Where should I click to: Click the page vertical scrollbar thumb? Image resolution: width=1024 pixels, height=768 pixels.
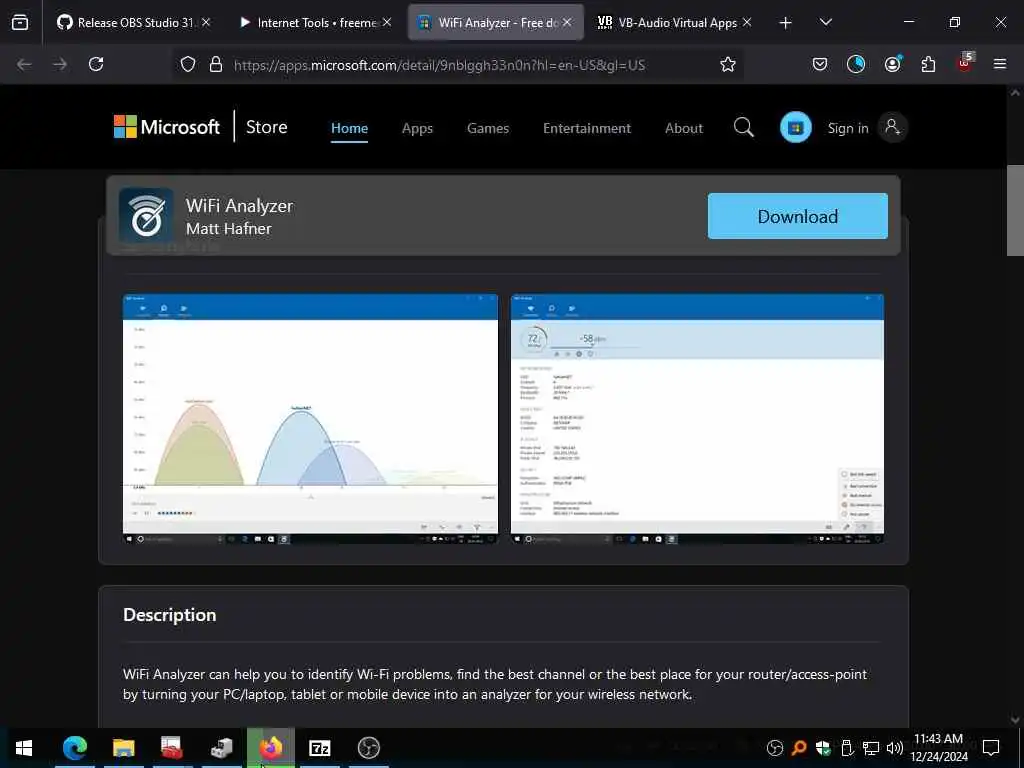[1015, 210]
